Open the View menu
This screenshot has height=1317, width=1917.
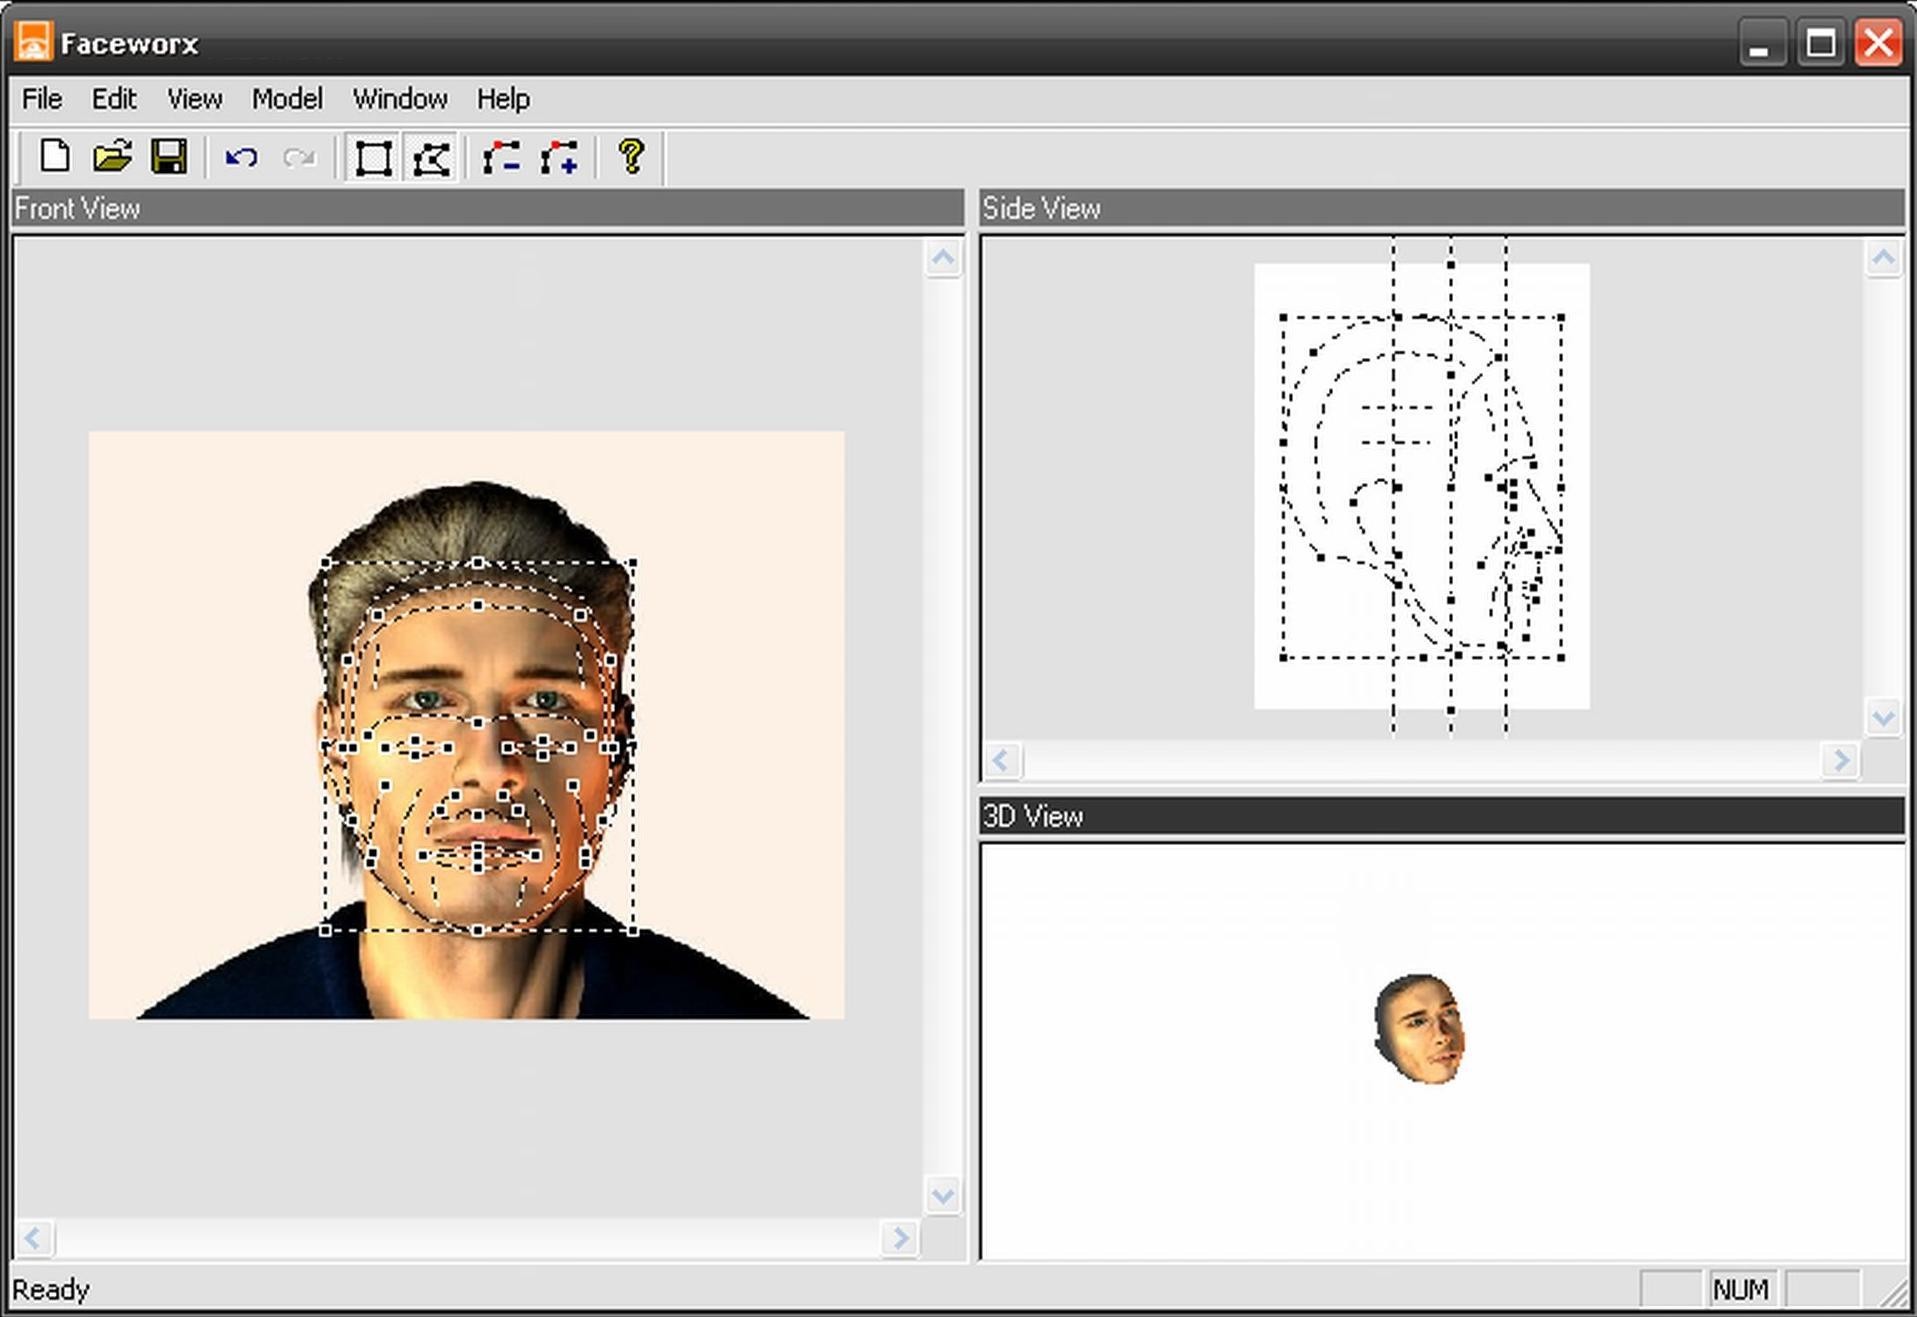(194, 99)
